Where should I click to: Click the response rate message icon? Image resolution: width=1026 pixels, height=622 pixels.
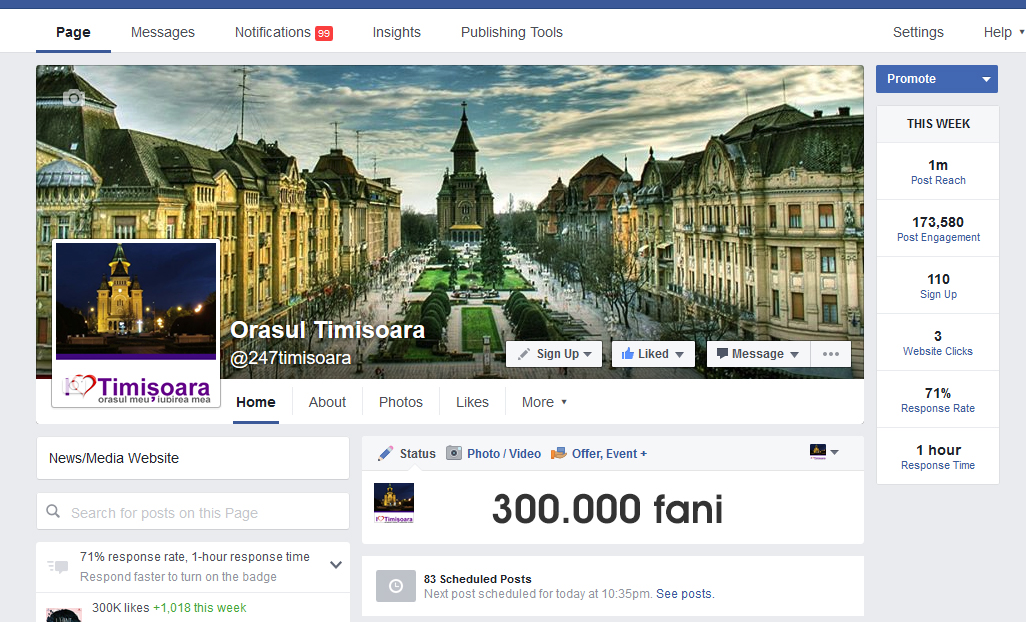pyautogui.click(x=58, y=567)
